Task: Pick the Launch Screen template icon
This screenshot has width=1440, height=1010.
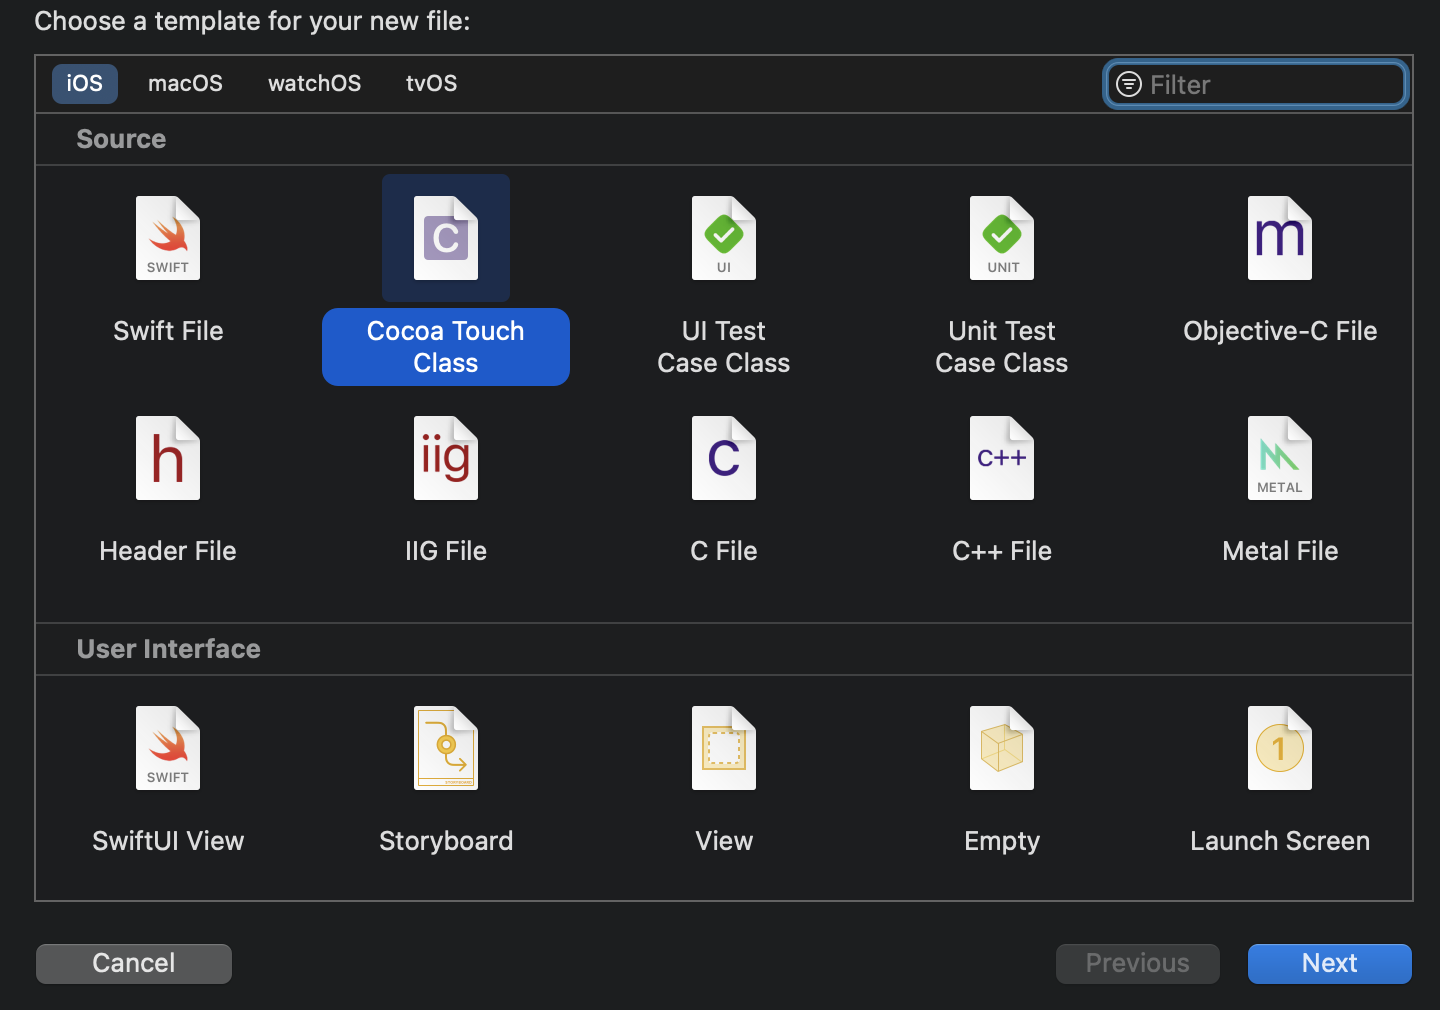Action: pos(1280,748)
